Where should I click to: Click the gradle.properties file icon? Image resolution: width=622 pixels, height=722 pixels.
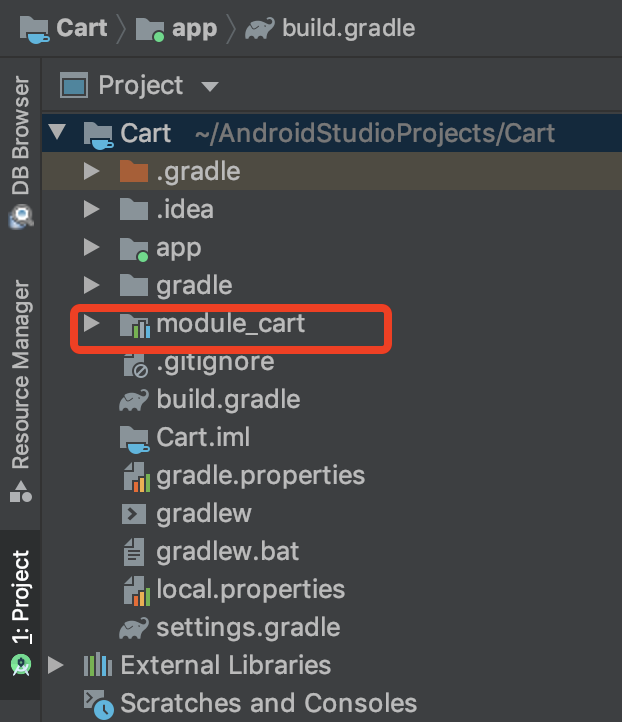[x=137, y=477]
